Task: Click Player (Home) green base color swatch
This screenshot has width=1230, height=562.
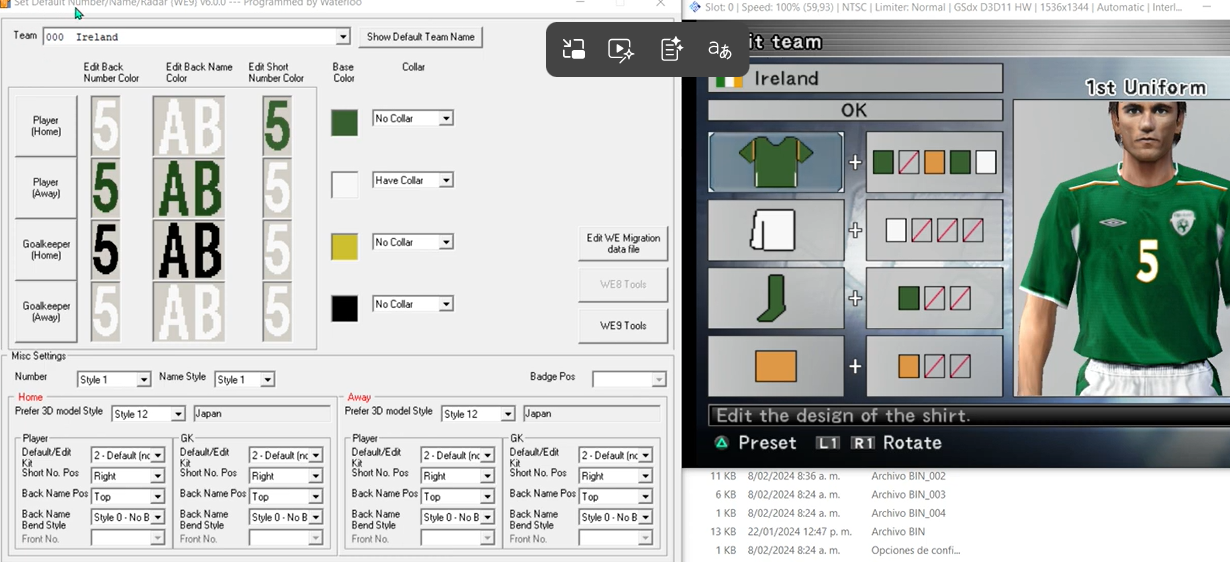Action: (x=344, y=123)
